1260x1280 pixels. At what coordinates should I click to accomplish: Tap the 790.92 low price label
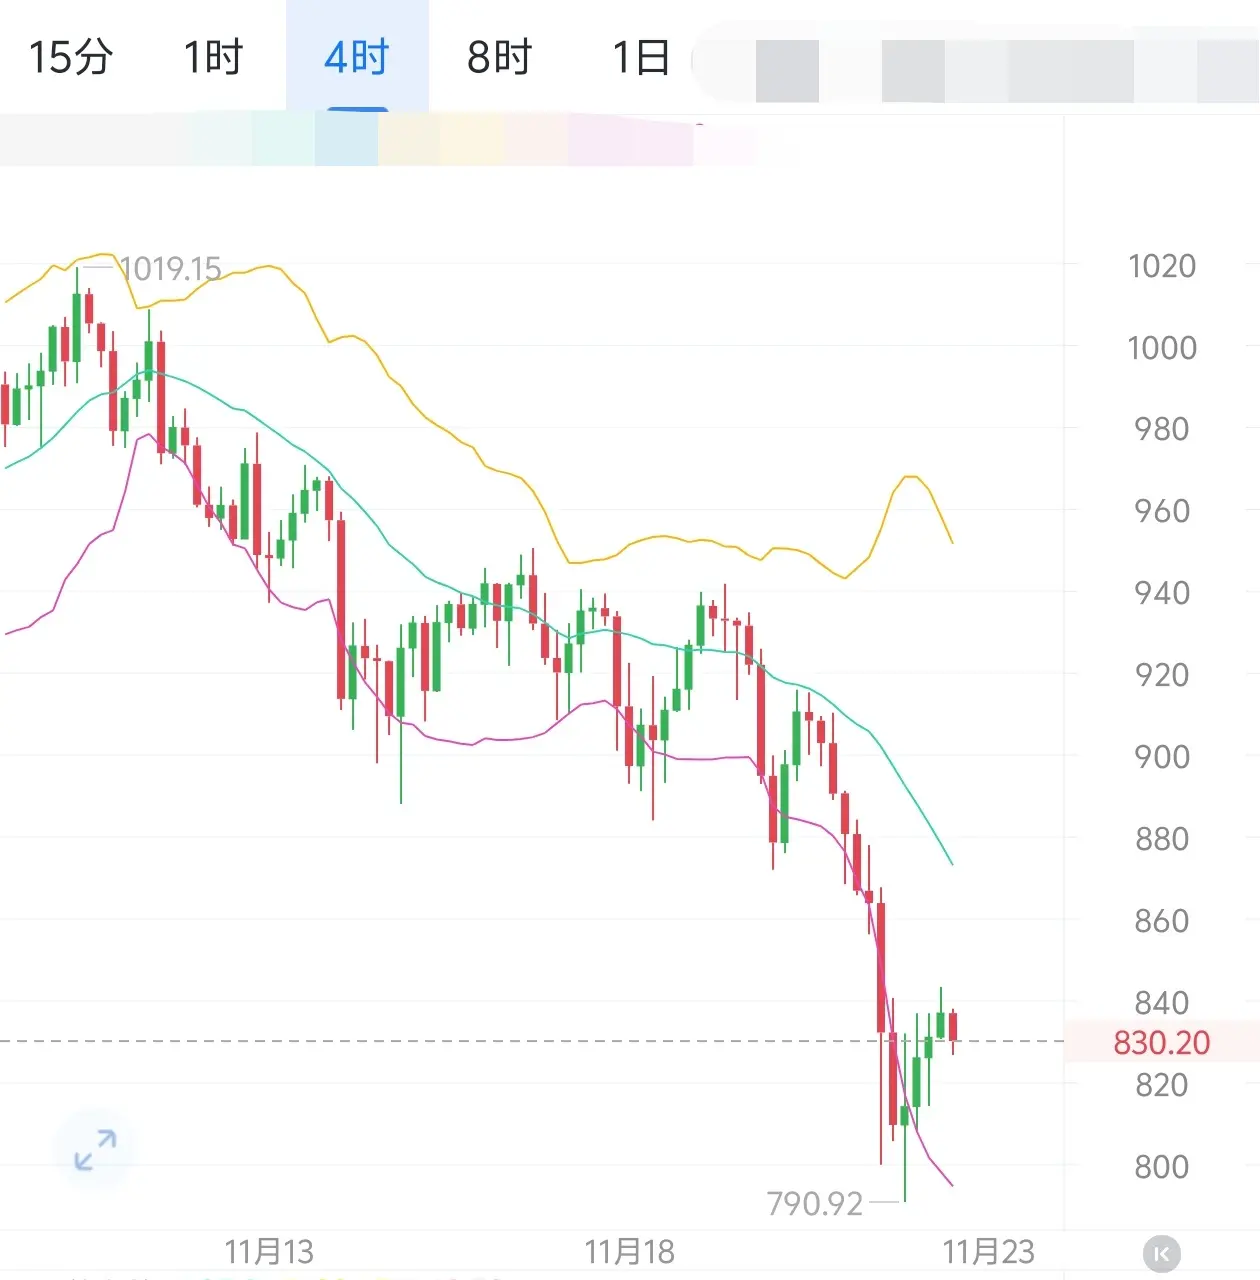tap(814, 1203)
